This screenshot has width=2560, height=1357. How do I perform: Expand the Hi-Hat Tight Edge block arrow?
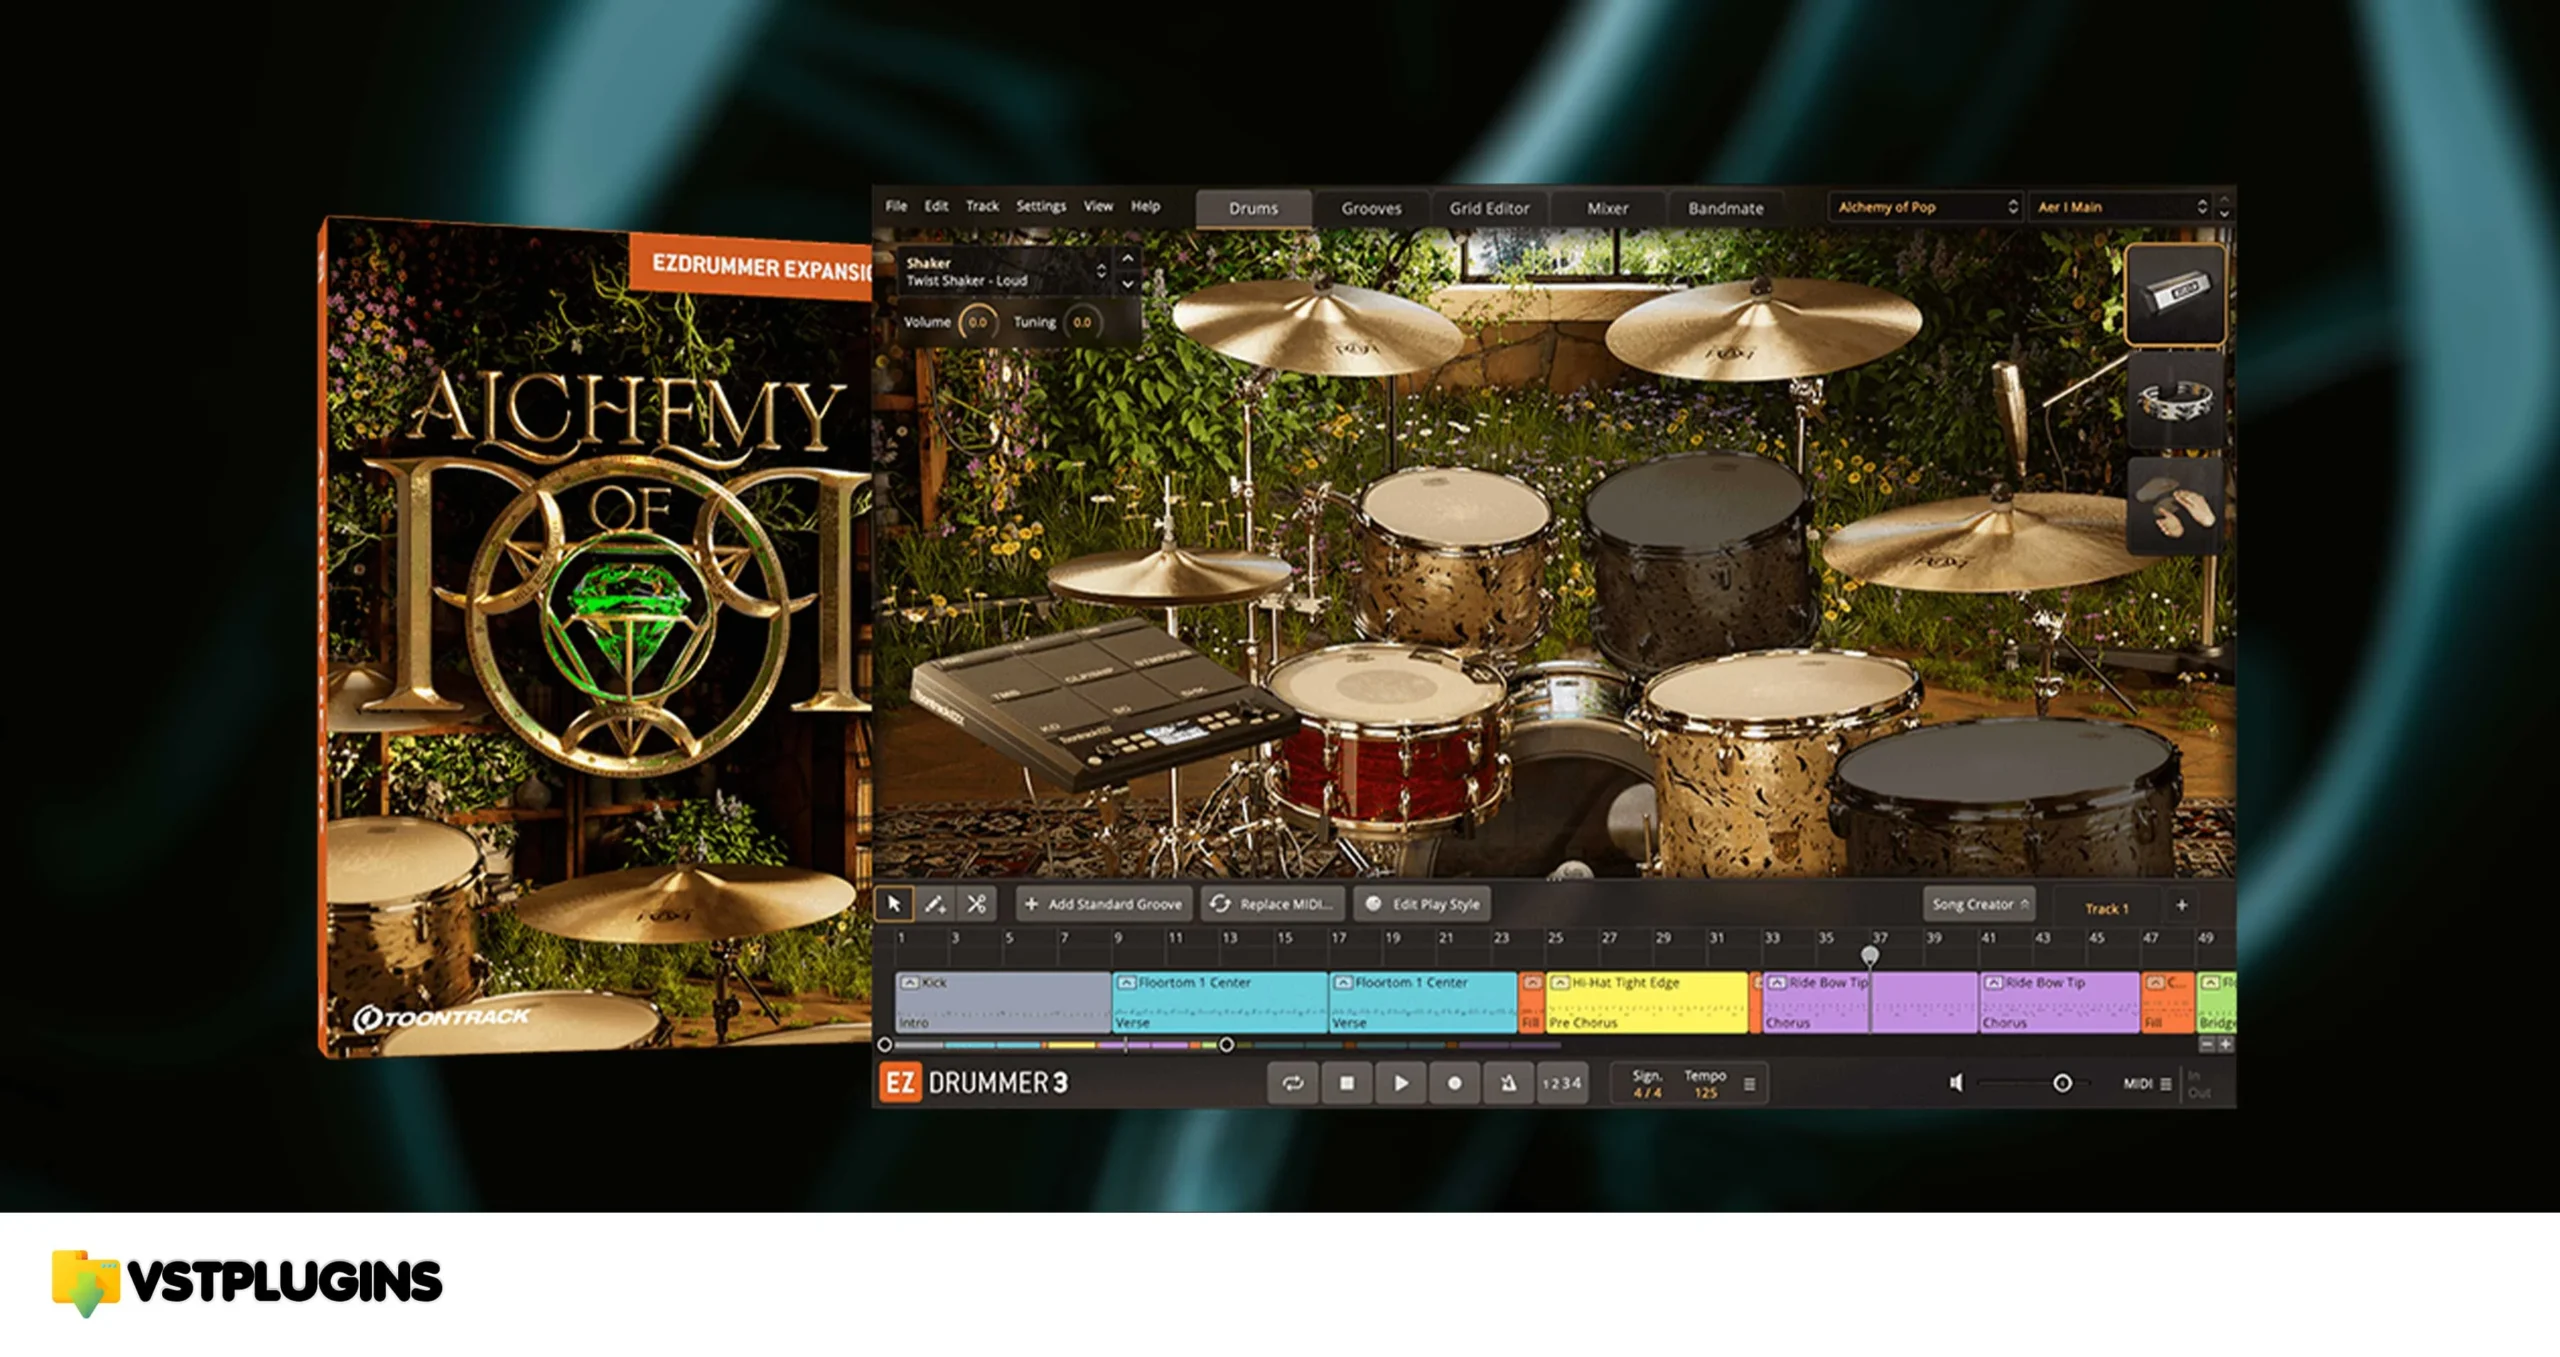coord(1559,983)
